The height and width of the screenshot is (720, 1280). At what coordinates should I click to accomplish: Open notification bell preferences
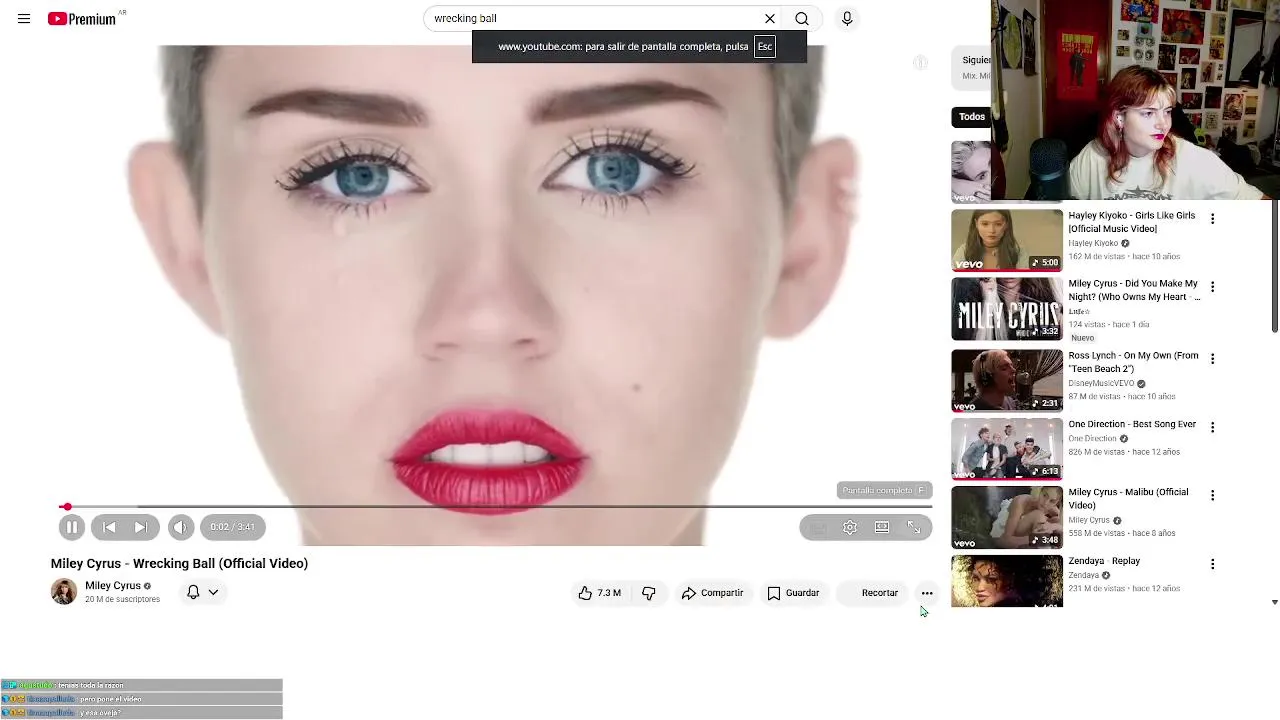coord(193,592)
